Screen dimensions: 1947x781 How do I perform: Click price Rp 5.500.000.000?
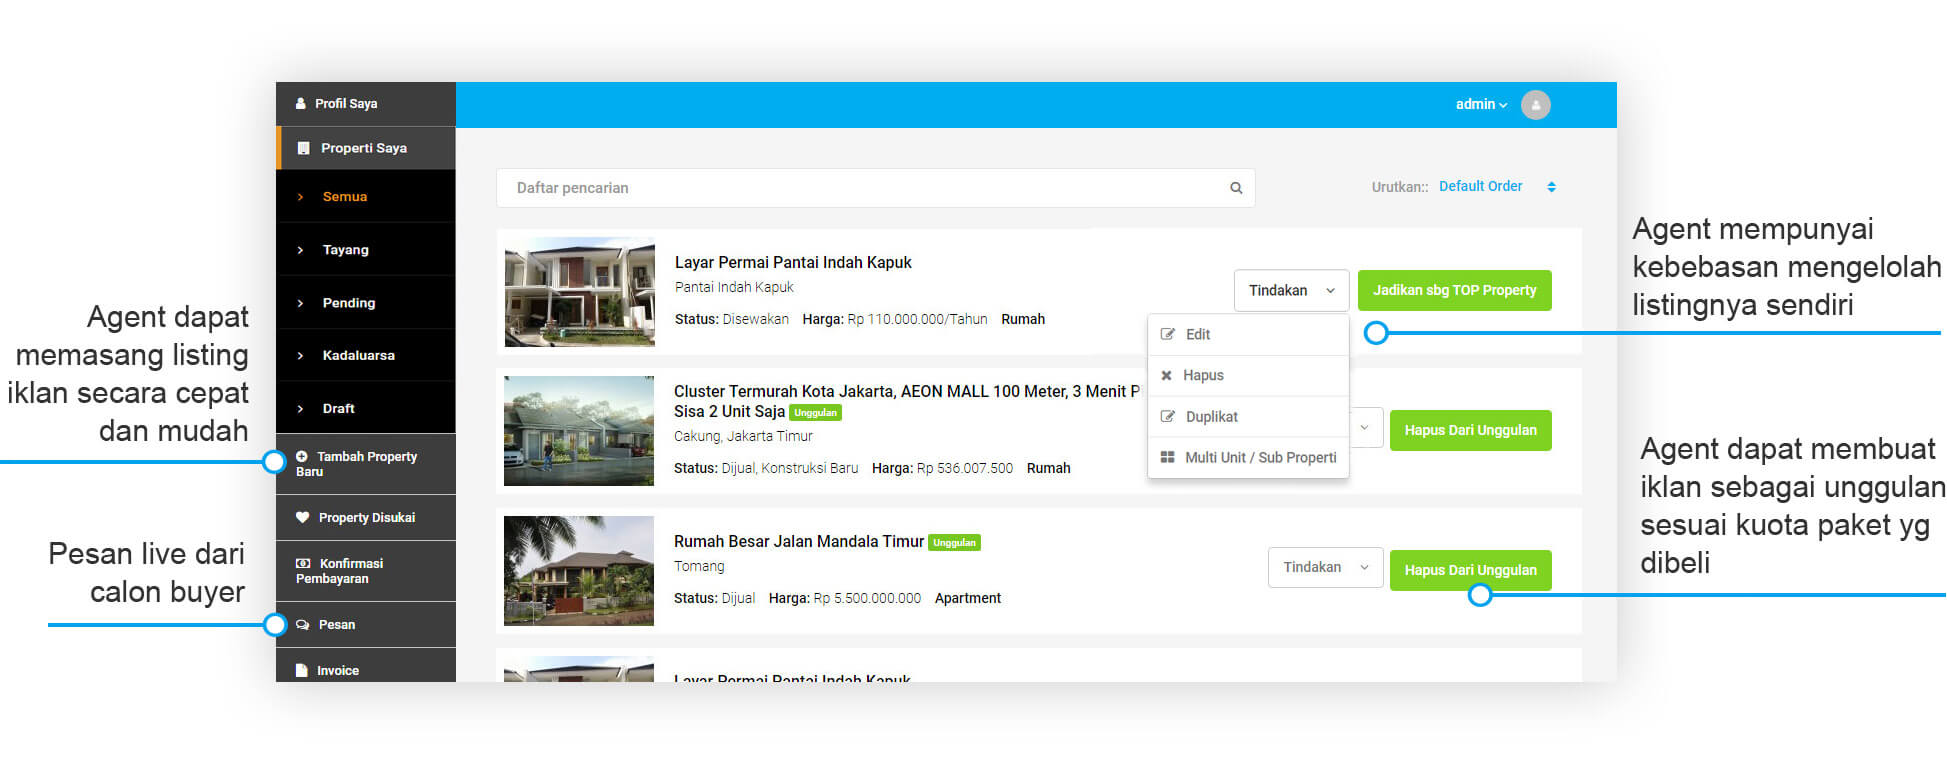(867, 598)
